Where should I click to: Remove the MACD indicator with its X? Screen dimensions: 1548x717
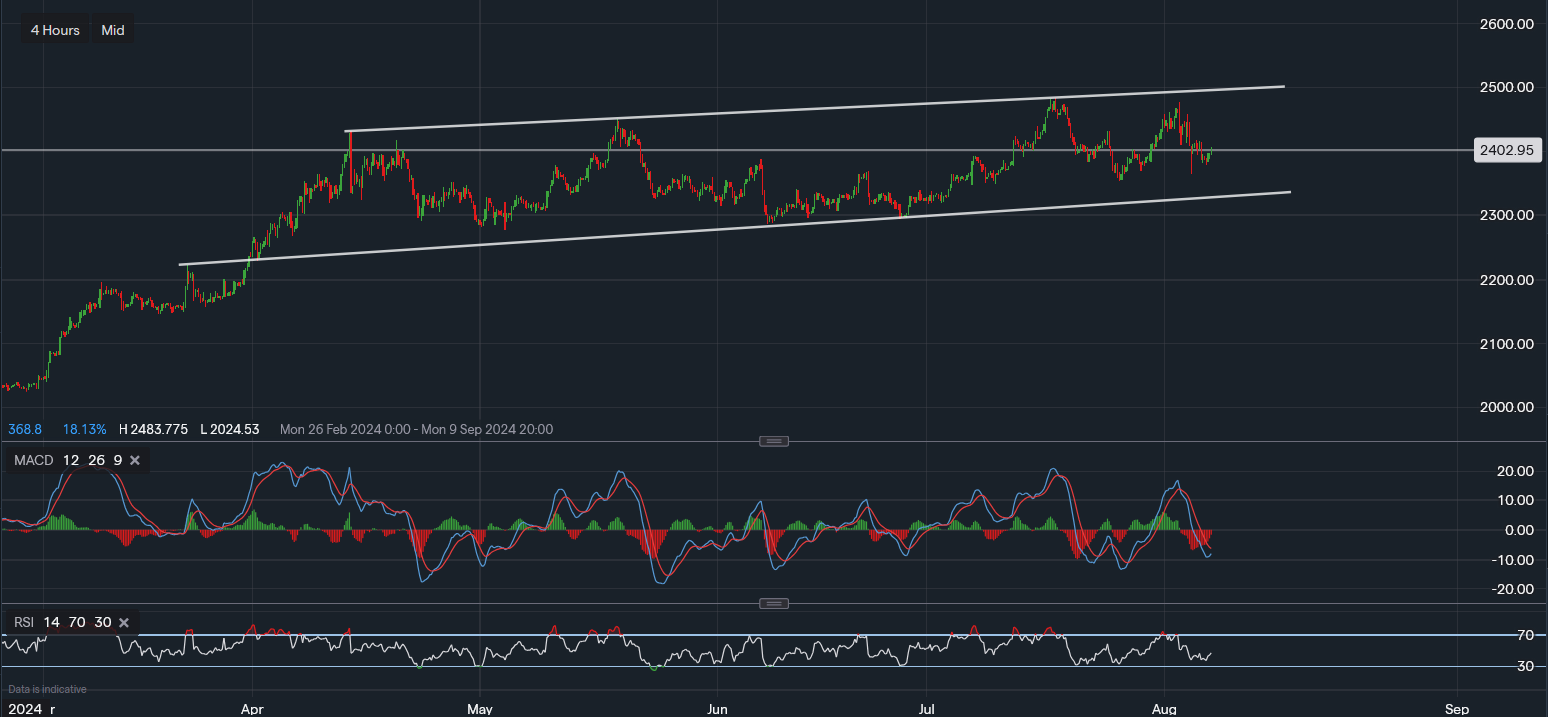[135, 460]
